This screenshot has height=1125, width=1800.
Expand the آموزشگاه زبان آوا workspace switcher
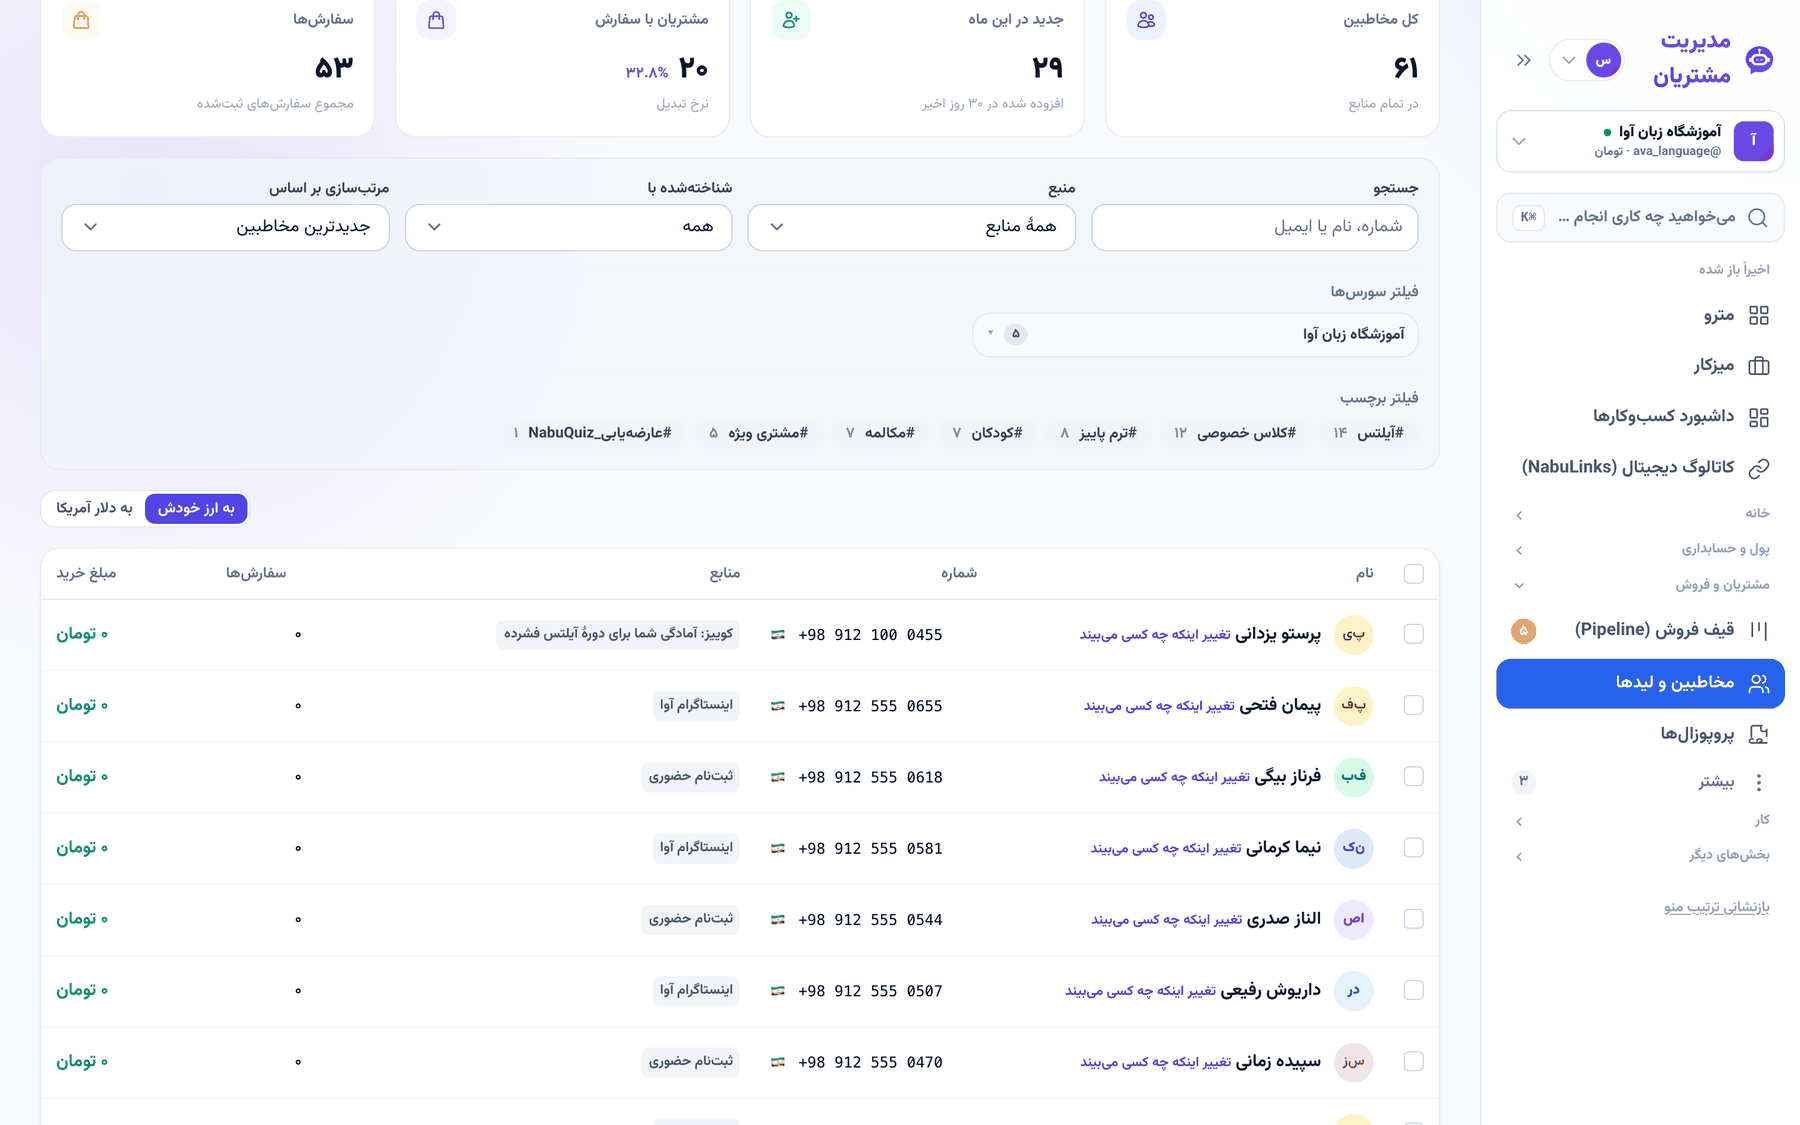tap(1640, 141)
